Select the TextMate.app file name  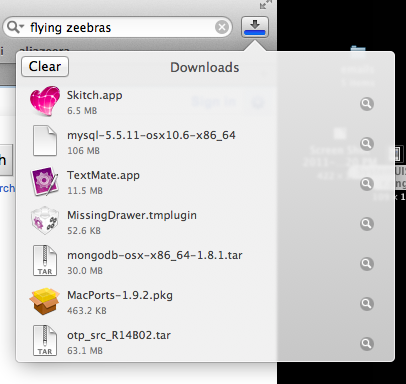pos(103,176)
